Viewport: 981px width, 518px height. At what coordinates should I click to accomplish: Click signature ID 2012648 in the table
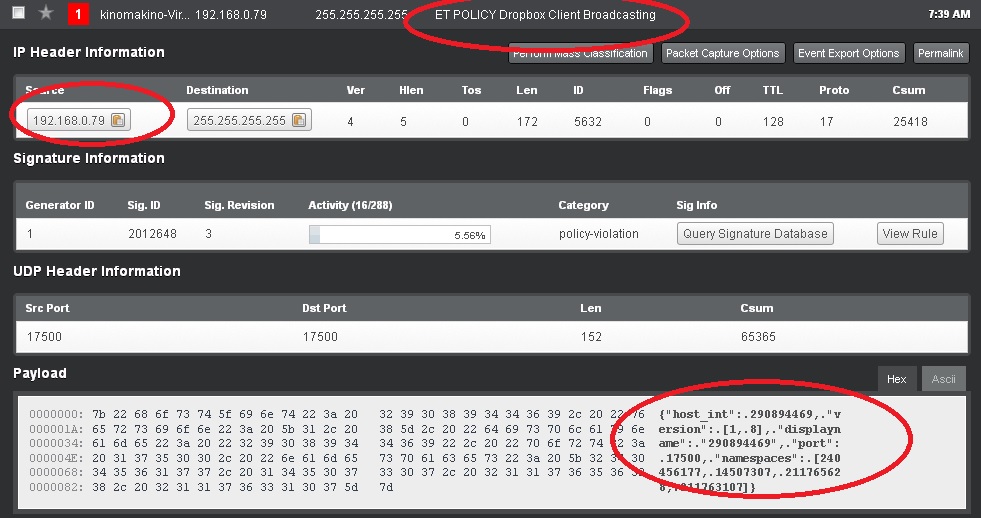(x=151, y=234)
